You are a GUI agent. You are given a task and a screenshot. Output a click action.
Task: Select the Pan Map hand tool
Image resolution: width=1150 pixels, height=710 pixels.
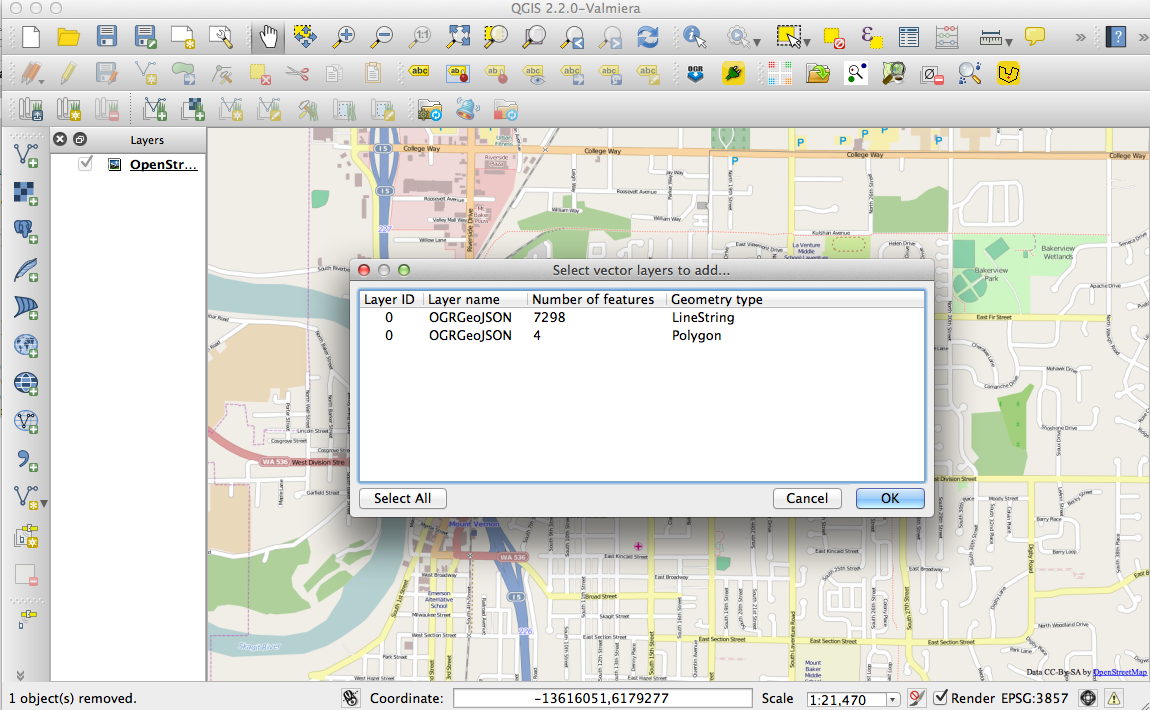pos(268,37)
